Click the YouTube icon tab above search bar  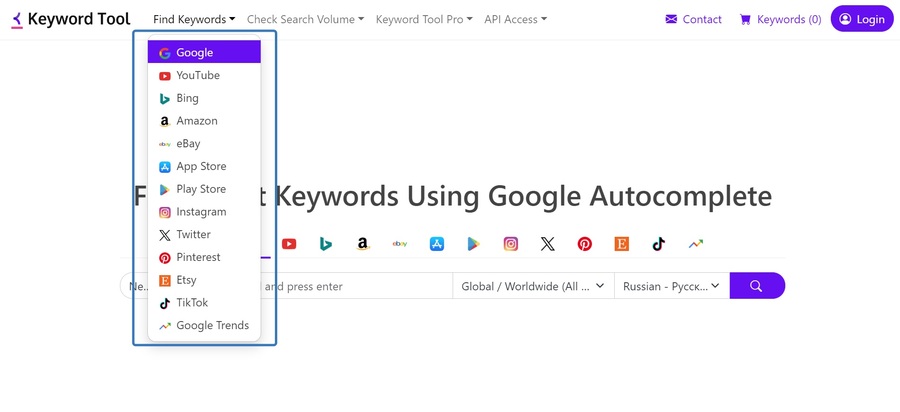tap(289, 244)
